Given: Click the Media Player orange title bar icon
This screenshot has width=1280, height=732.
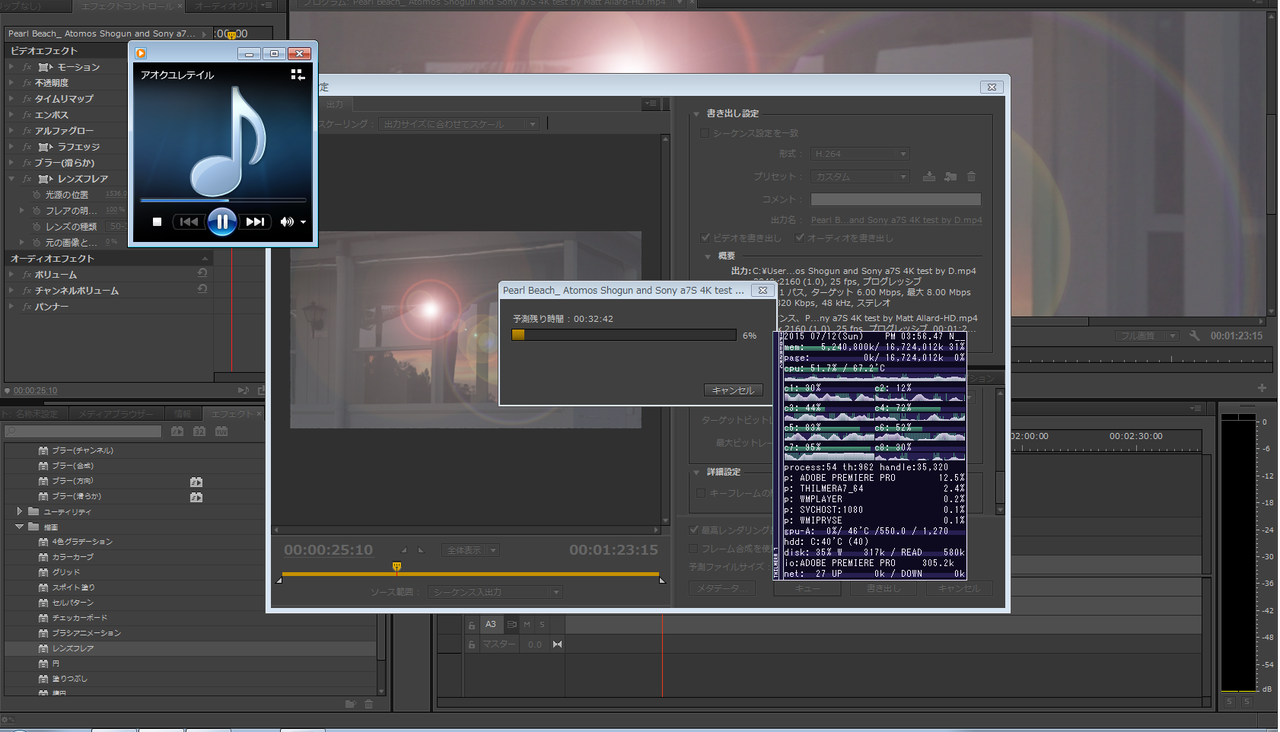Looking at the screenshot, I should coord(141,53).
